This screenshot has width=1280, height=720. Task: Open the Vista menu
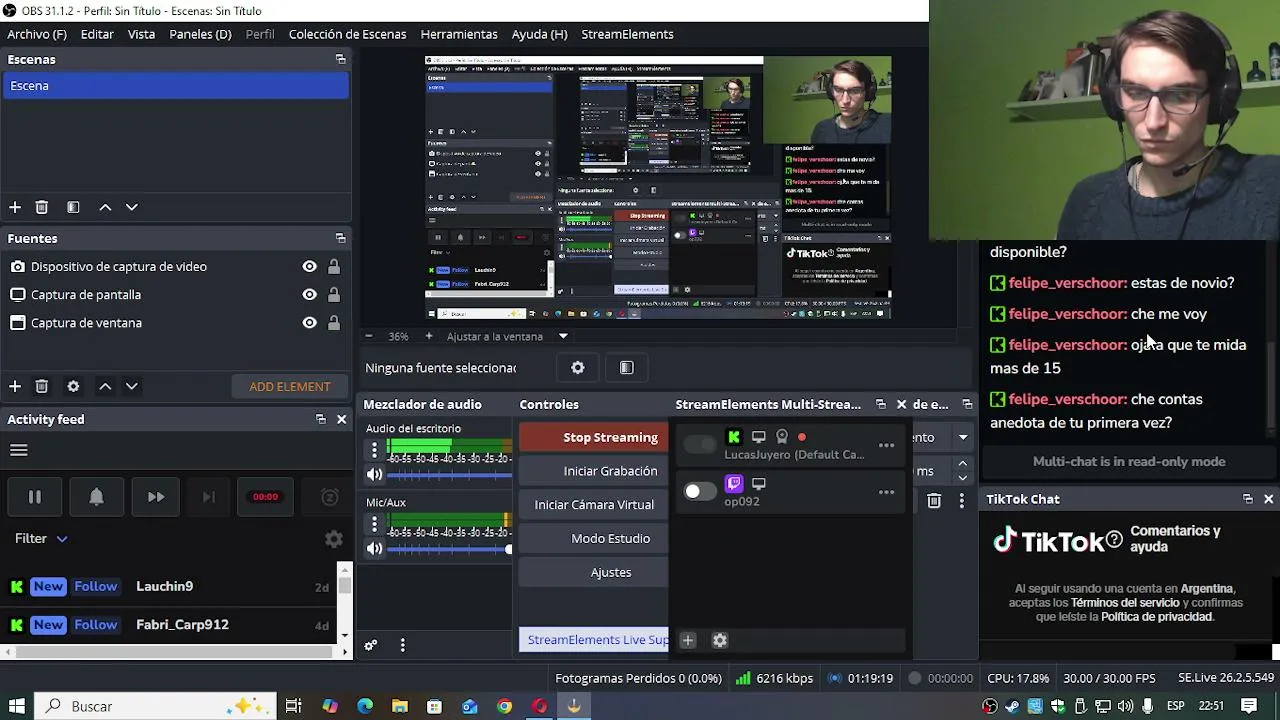pyautogui.click(x=141, y=34)
